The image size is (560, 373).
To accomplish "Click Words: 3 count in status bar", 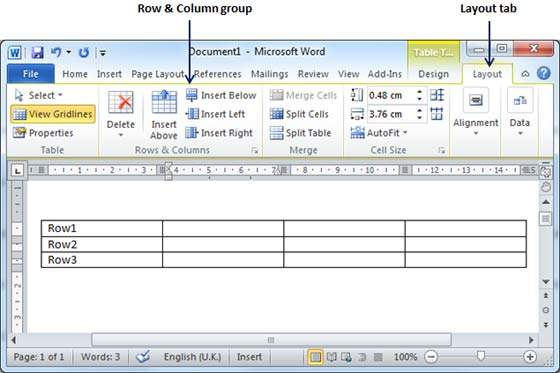I will 100,357.
